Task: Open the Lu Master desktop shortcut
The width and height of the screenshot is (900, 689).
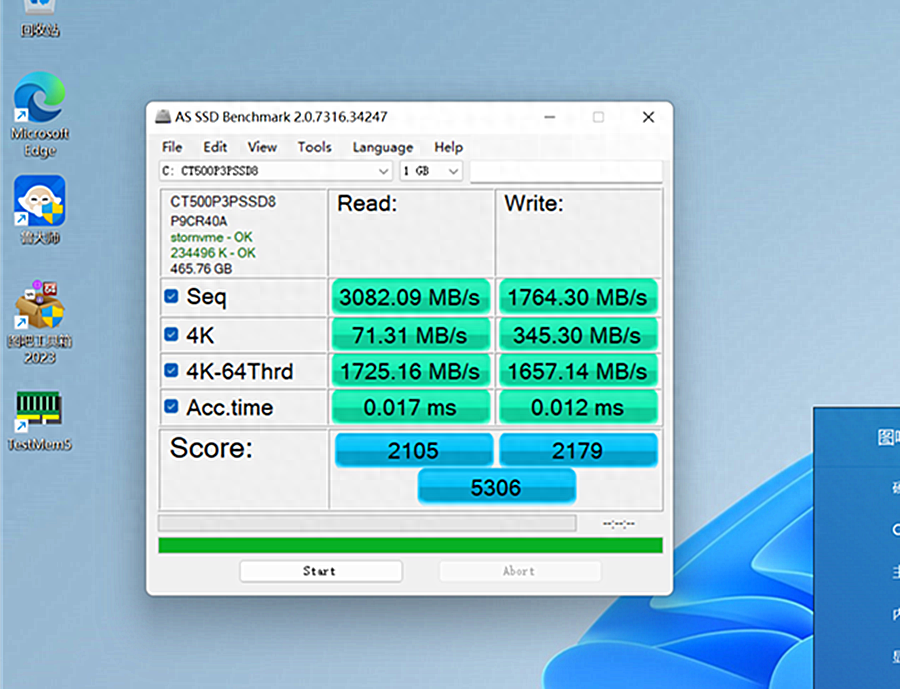Action: tap(40, 210)
